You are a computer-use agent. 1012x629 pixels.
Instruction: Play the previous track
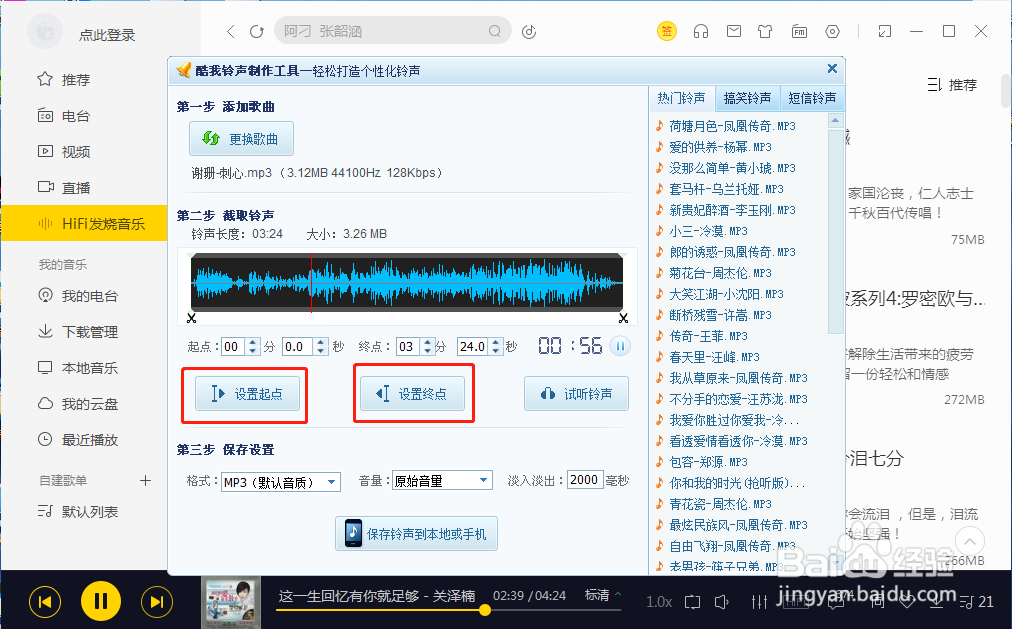(x=45, y=602)
